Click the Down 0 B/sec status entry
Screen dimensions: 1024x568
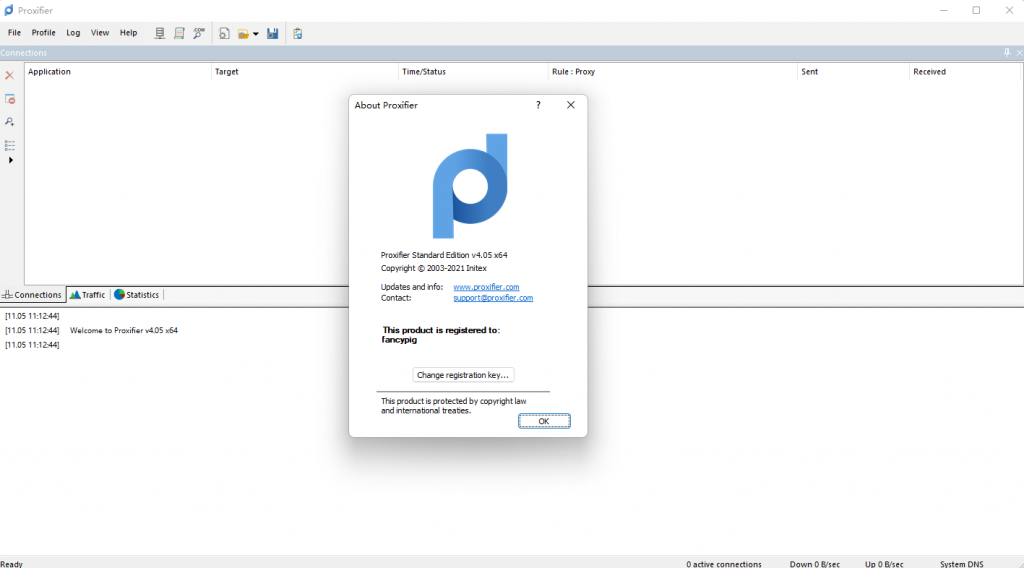click(814, 564)
